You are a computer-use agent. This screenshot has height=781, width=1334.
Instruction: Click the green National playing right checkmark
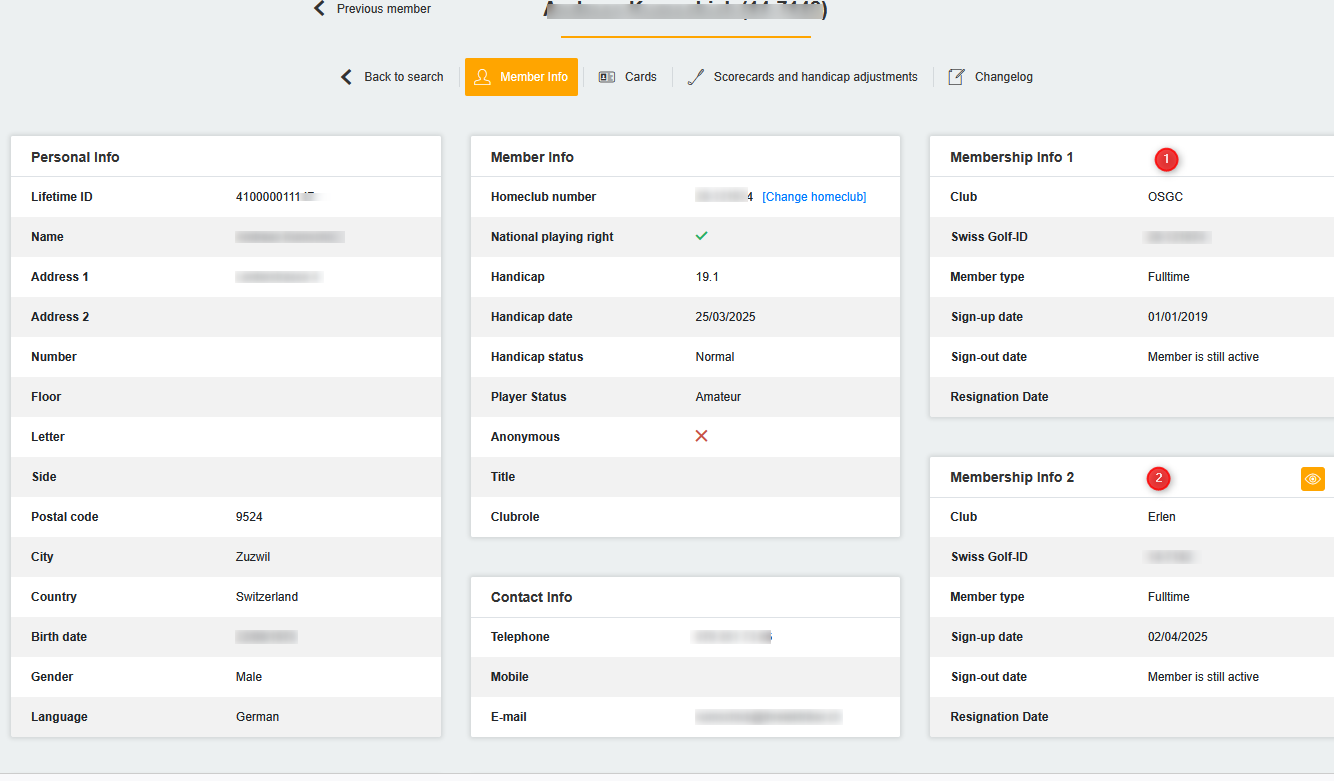(x=701, y=236)
